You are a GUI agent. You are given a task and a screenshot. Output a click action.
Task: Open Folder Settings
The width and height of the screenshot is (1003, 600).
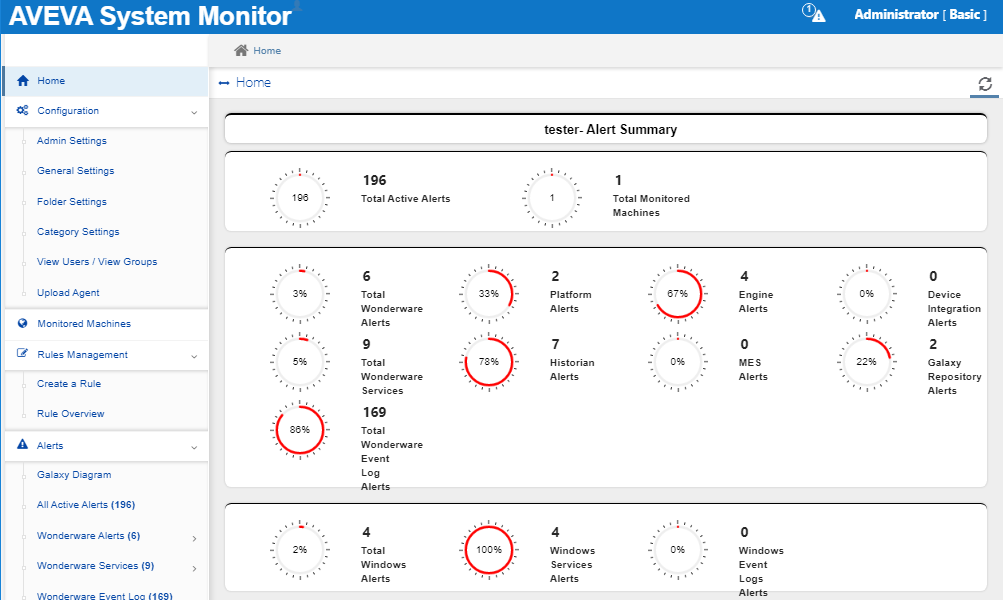pos(72,201)
